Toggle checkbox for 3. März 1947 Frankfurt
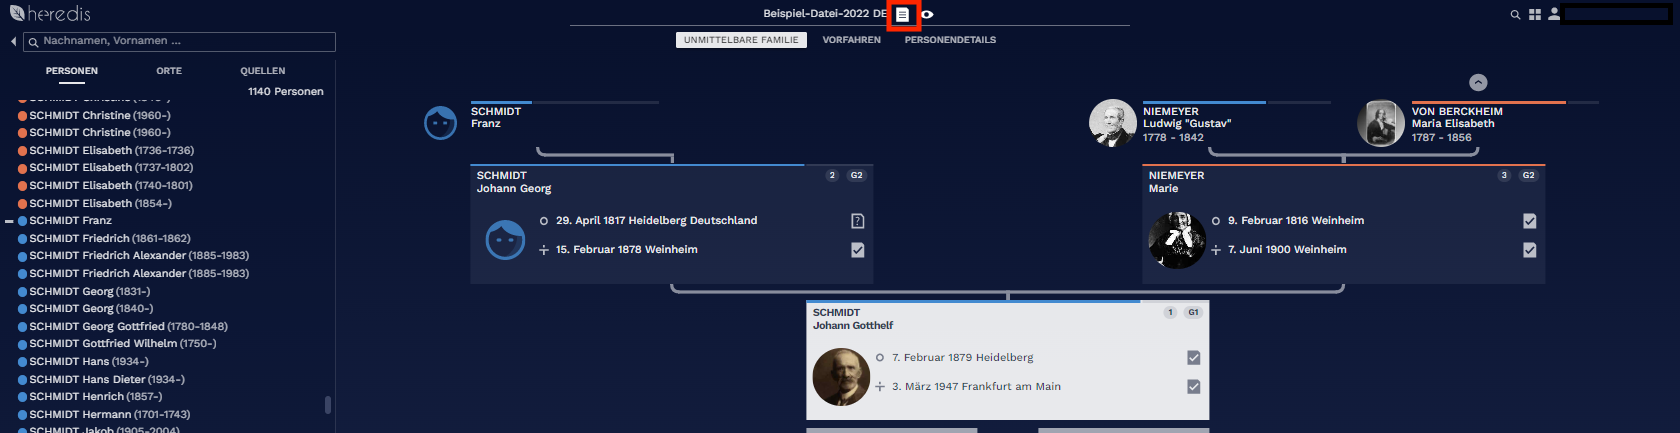Screen dimensions: 1680x433 click(x=1193, y=387)
